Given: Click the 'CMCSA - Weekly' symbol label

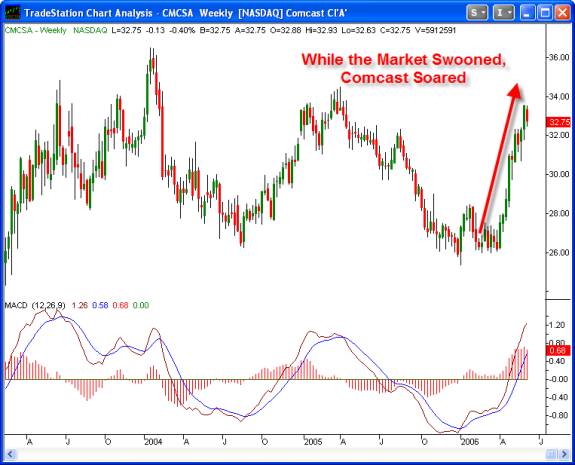Looking at the screenshot, I should click(x=36, y=30).
